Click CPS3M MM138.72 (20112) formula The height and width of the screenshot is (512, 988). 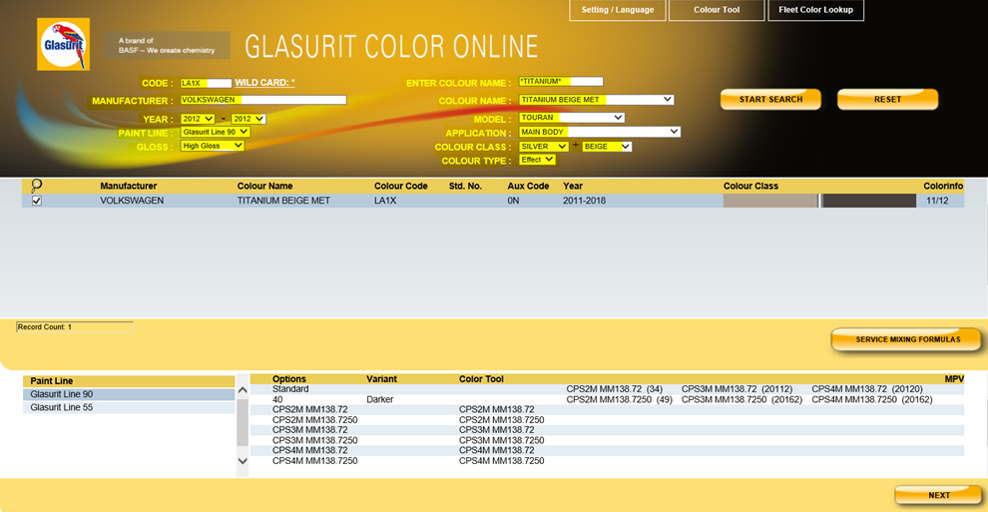(737, 389)
